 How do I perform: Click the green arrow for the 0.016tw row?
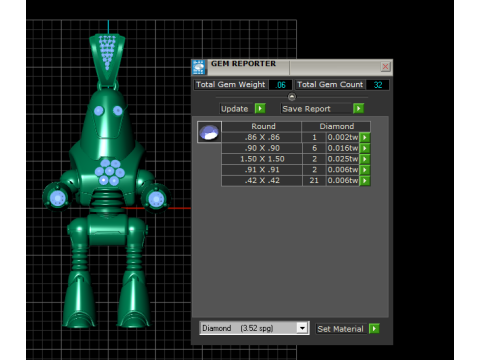(x=365, y=148)
